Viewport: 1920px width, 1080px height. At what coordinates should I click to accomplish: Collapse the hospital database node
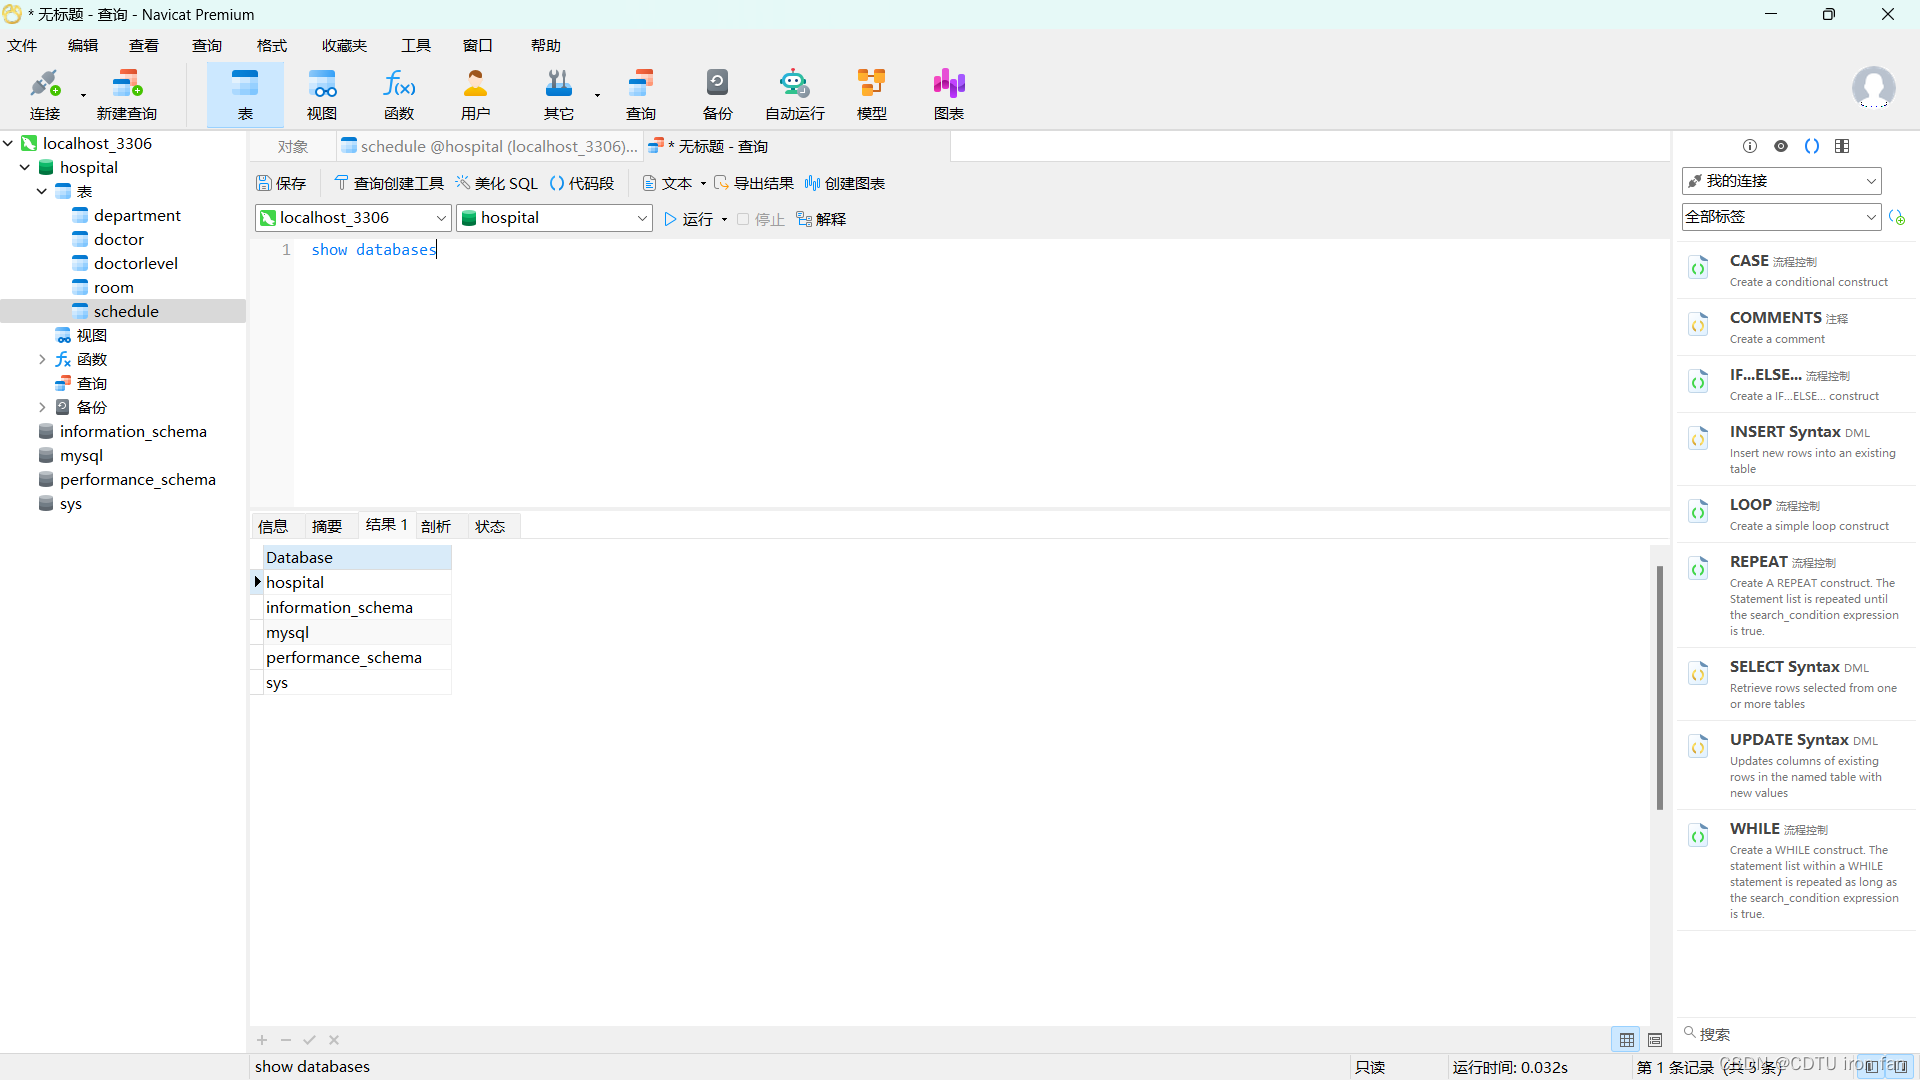tap(25, 167)
